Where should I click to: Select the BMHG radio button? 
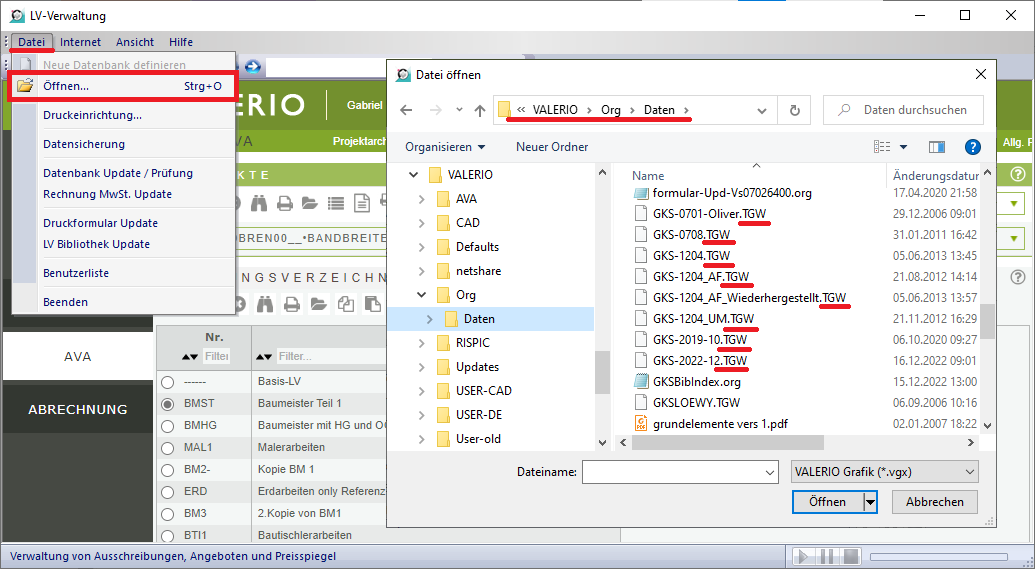point(167,426)
